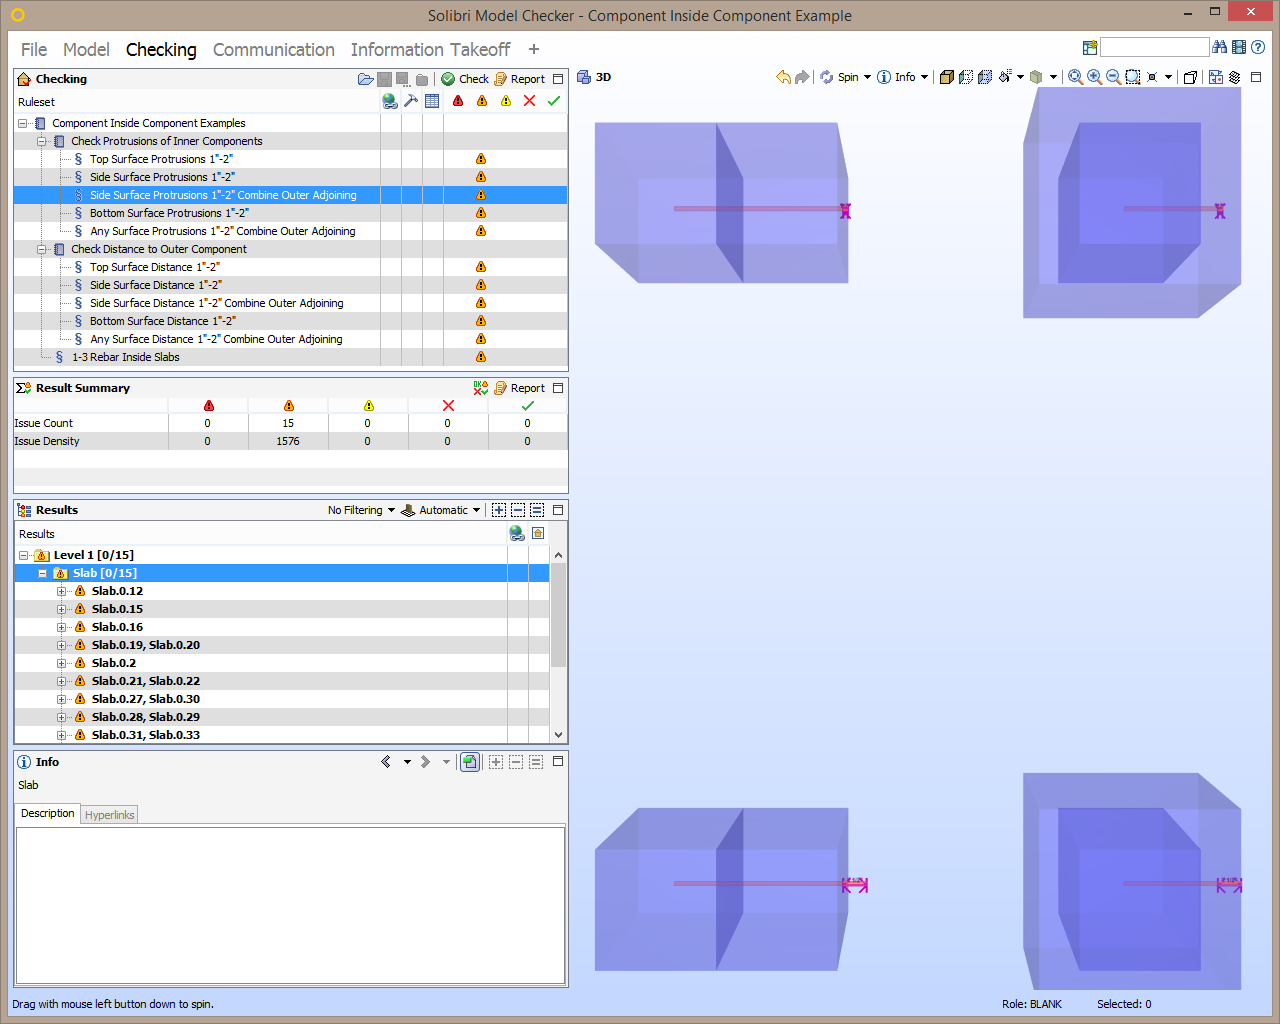Collapse the Level 1 [0/15] results node
Image resolution: width=1280 pixels, height=1024 pixels.
coord(23,555)
